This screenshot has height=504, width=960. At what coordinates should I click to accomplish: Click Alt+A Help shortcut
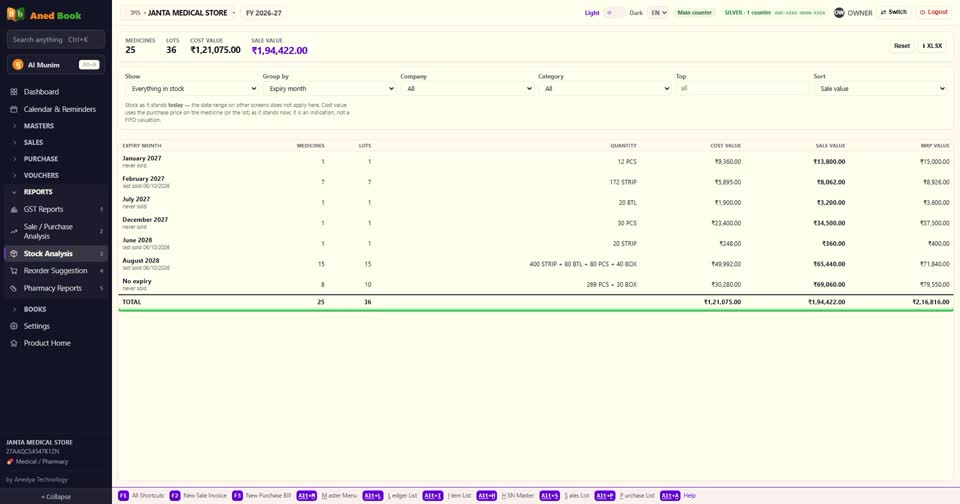pyautogui.click(x=678, y=496)
